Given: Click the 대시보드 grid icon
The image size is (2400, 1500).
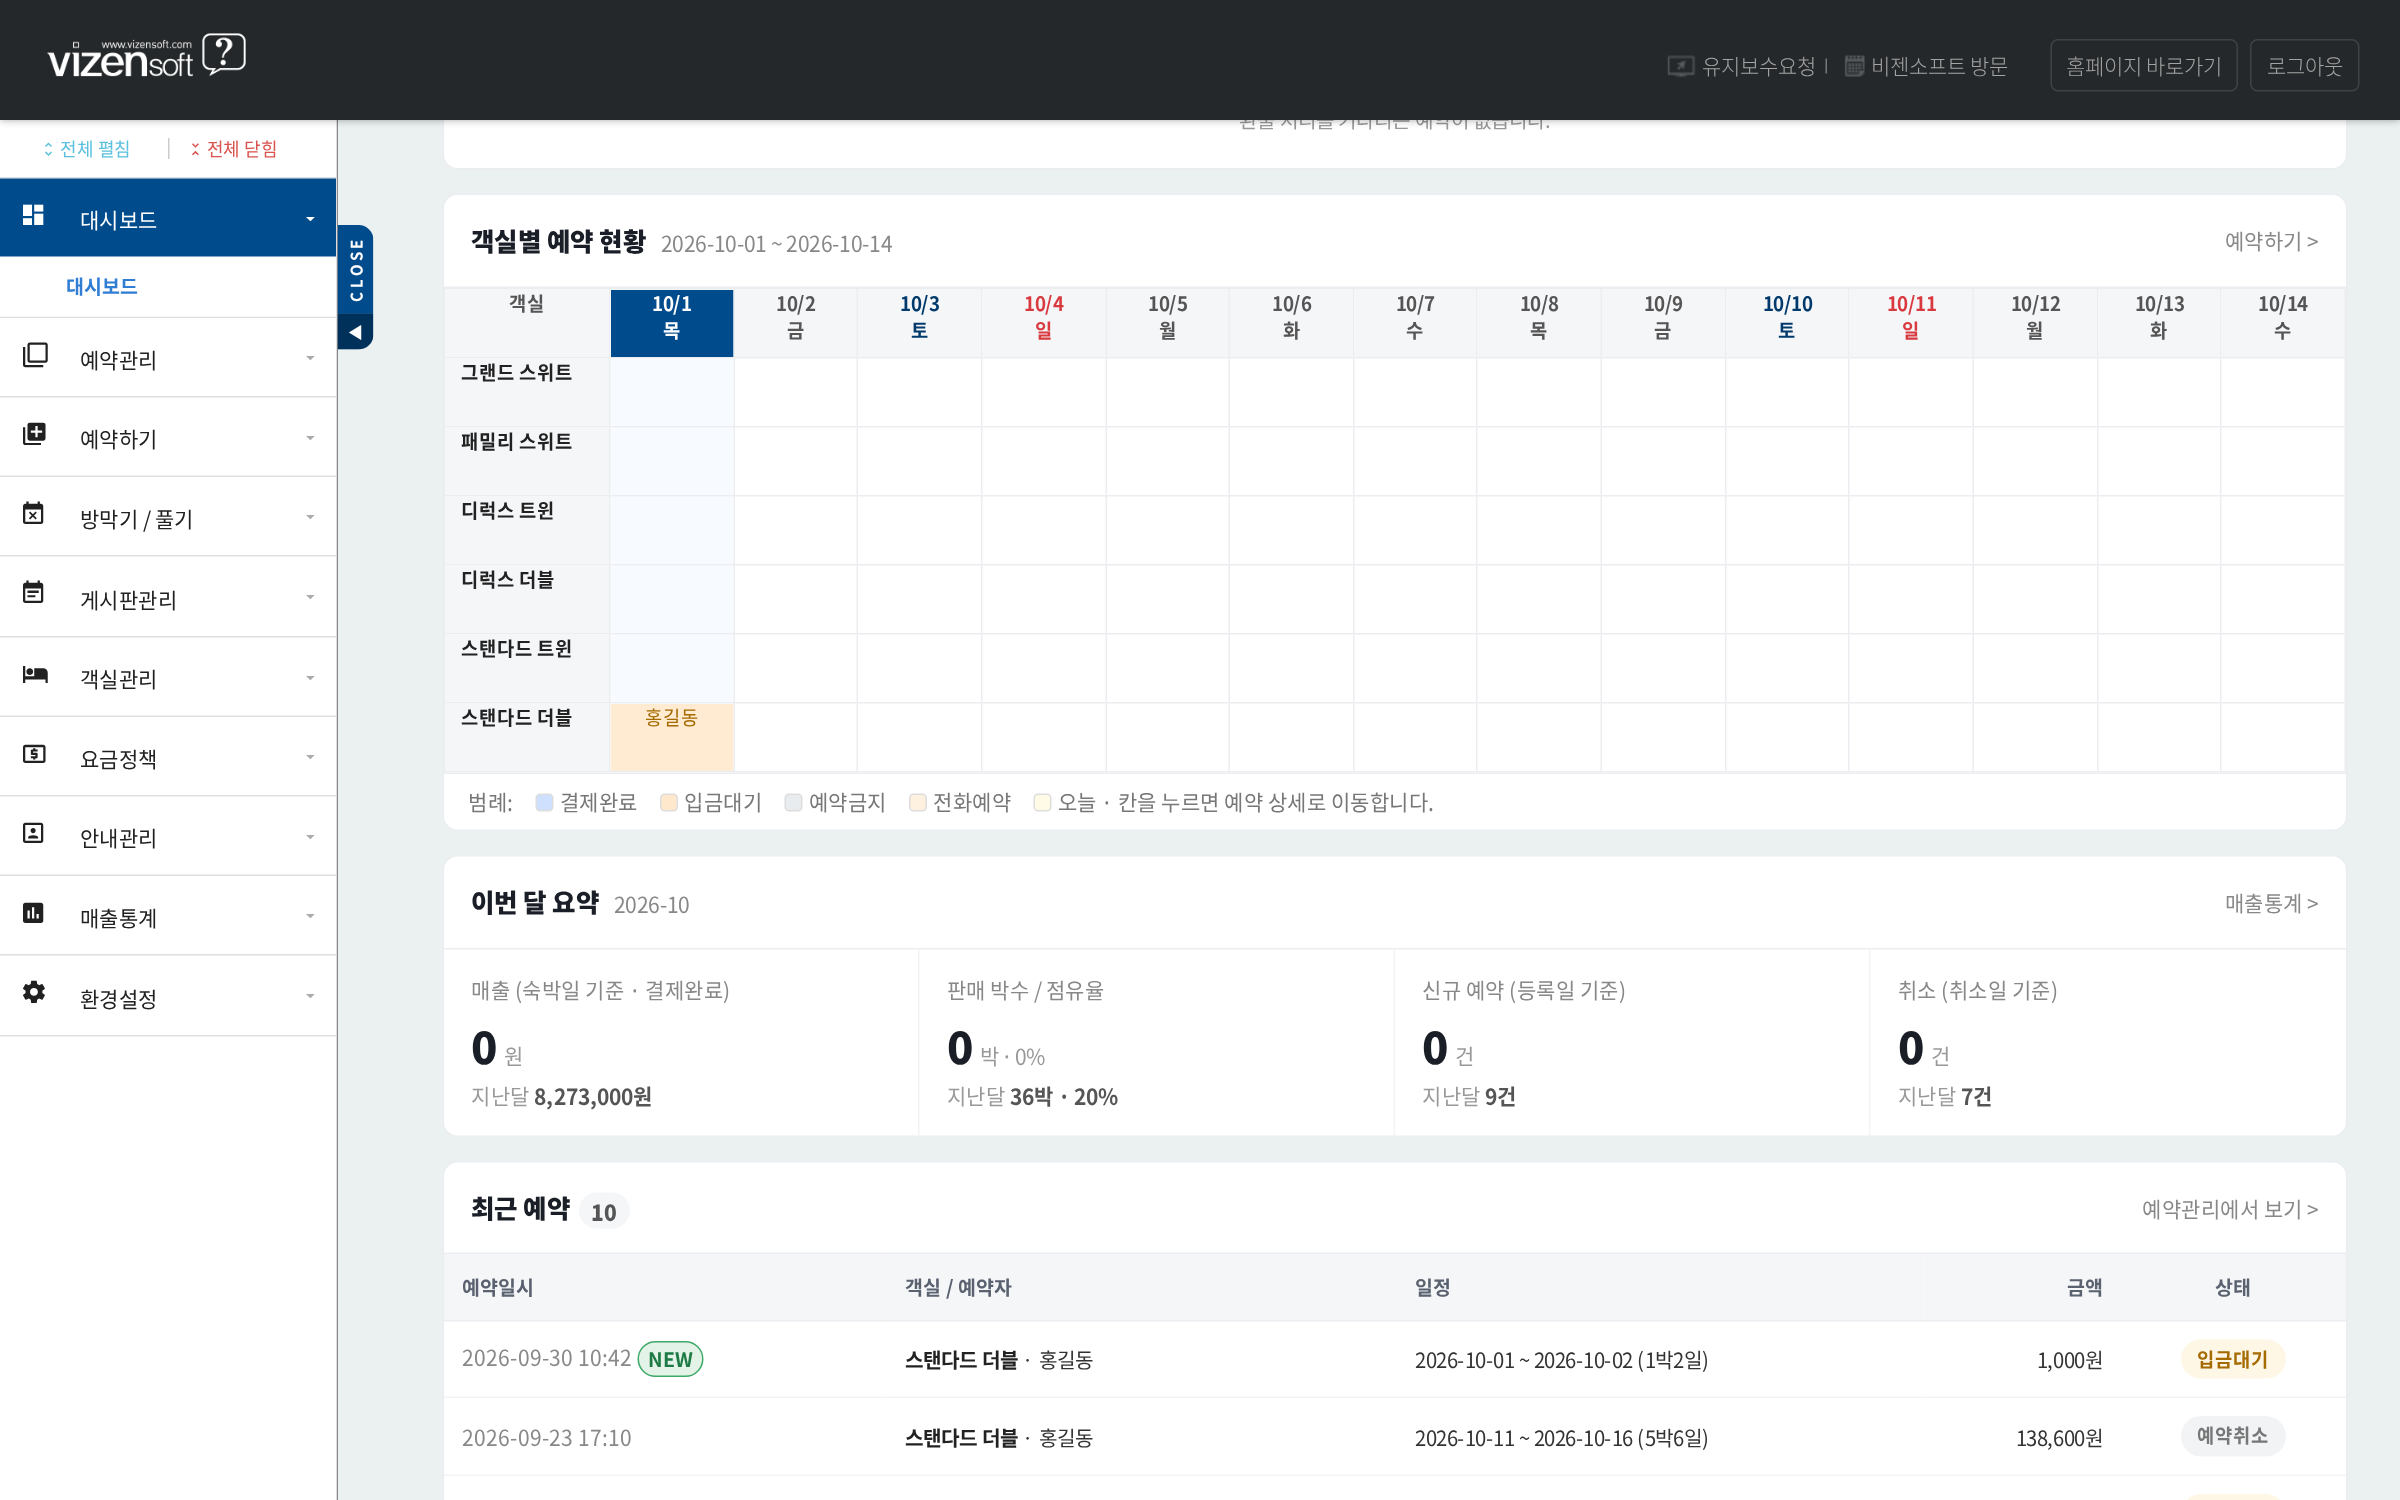Looking at the screenshot, I should point(33,215).
